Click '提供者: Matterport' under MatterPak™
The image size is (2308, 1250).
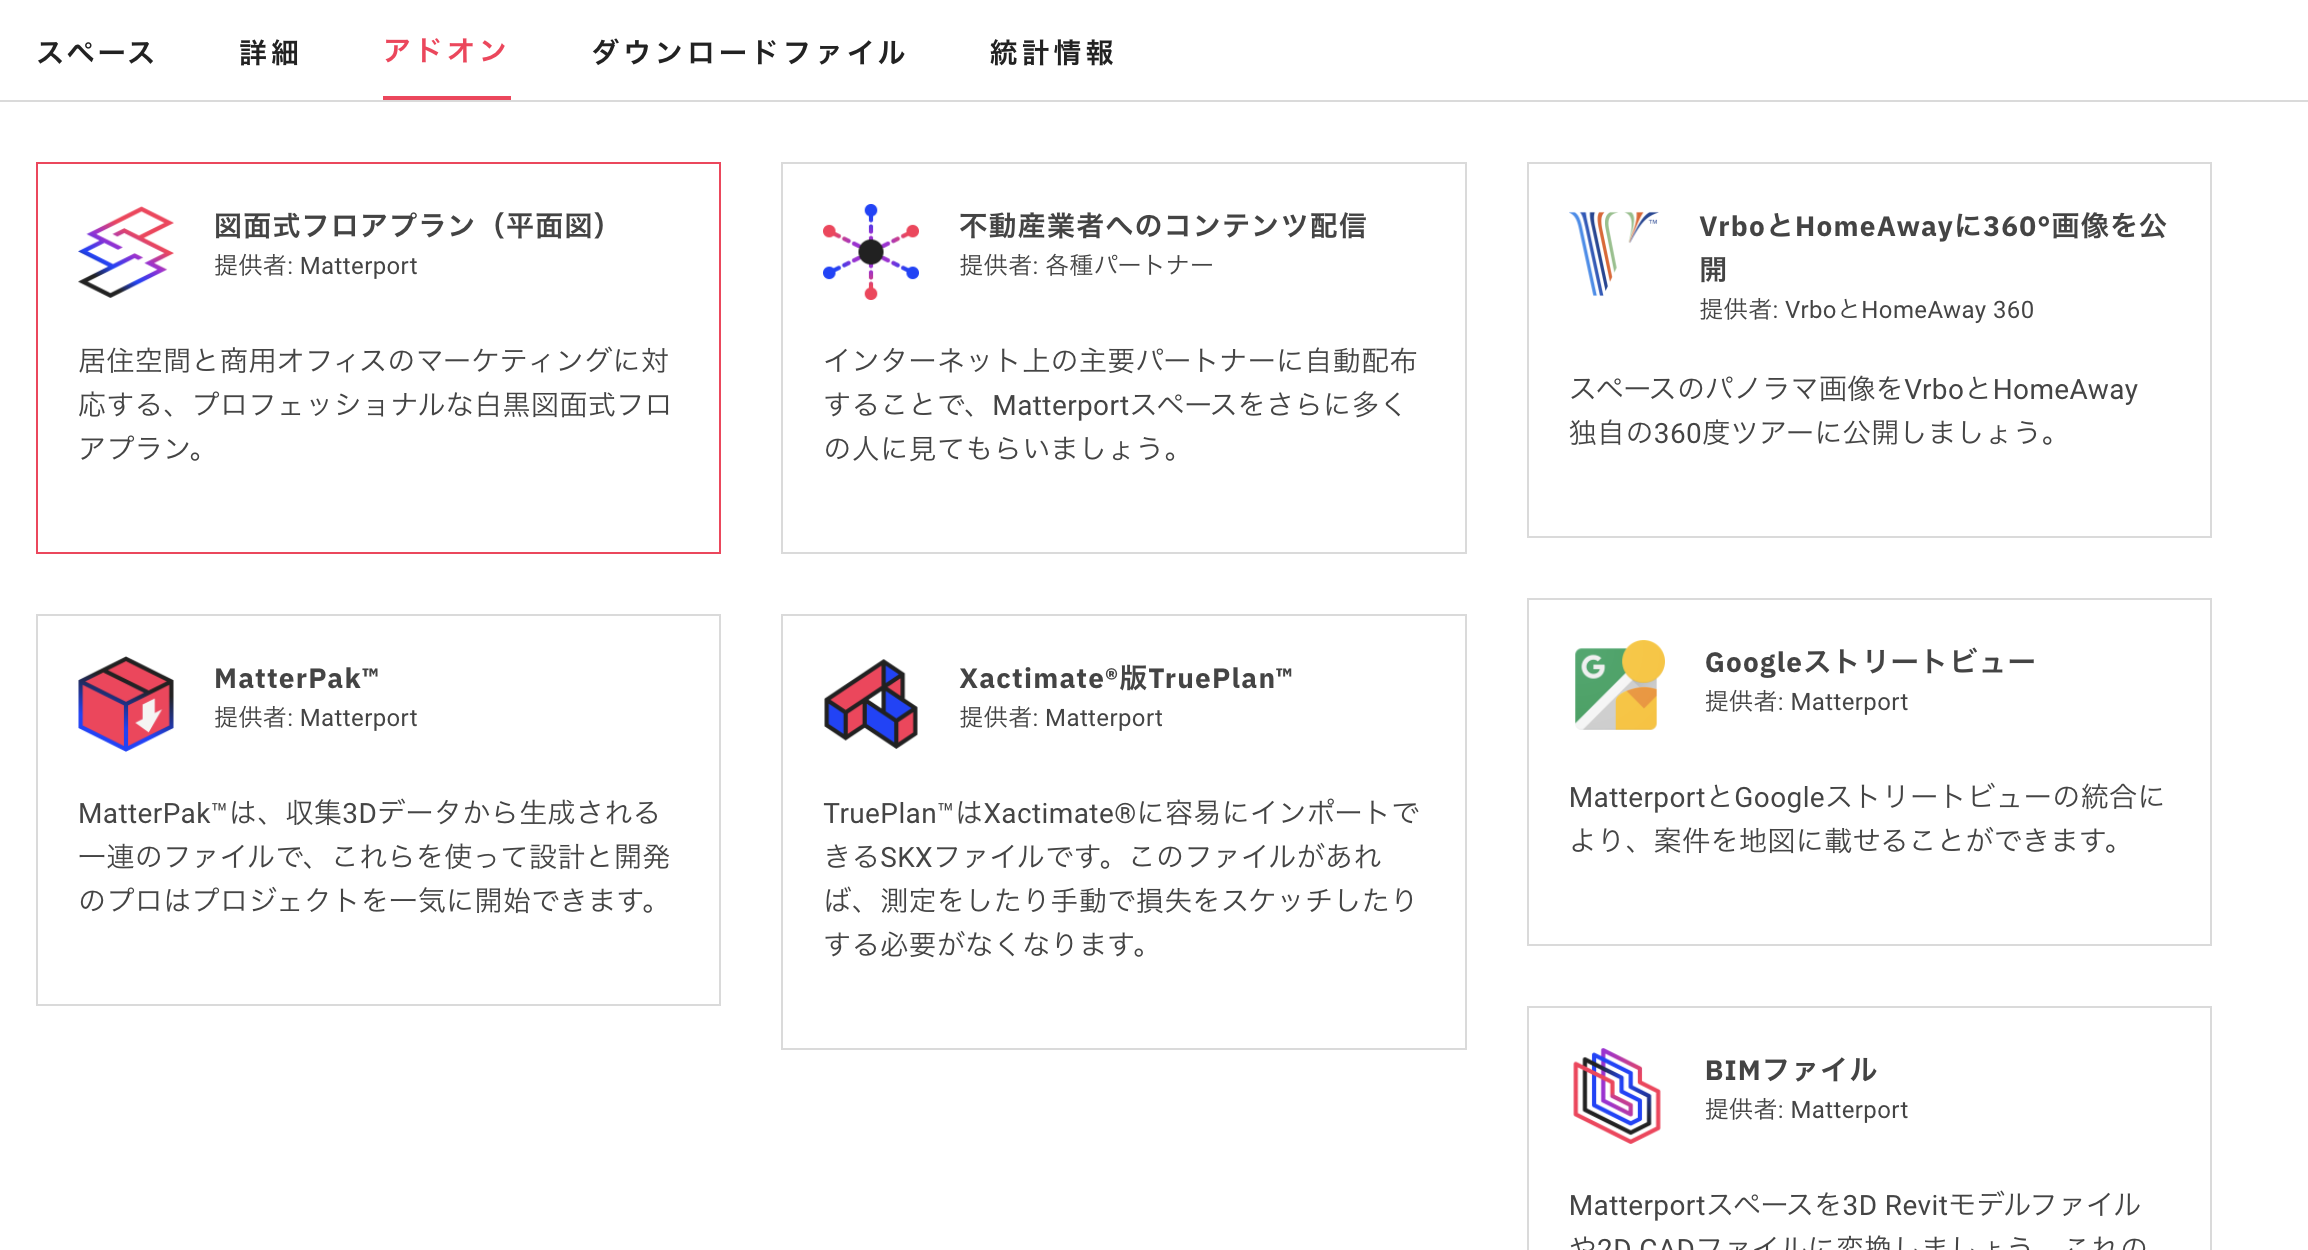[x=316, y=718]
